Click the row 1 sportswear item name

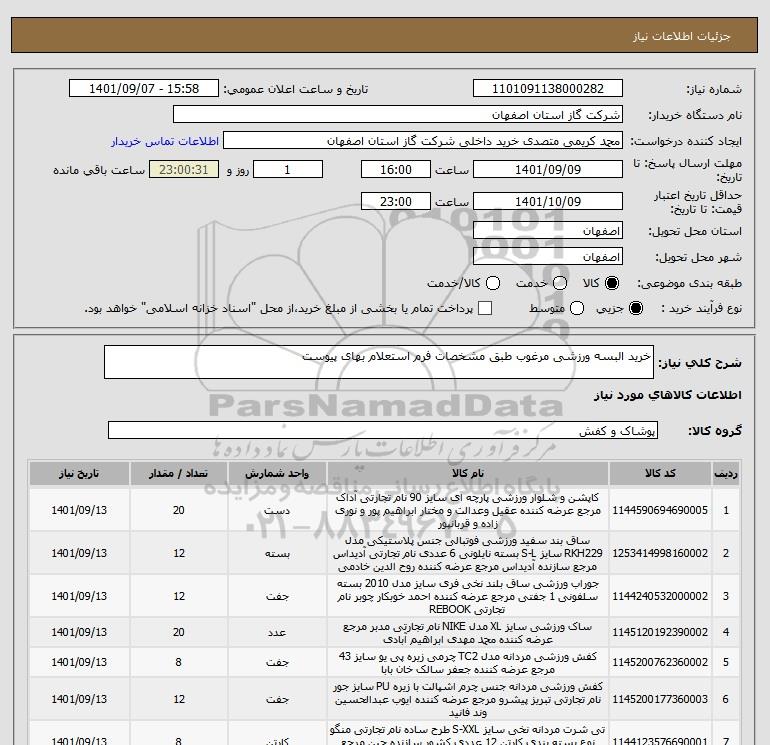coord(468,511)
